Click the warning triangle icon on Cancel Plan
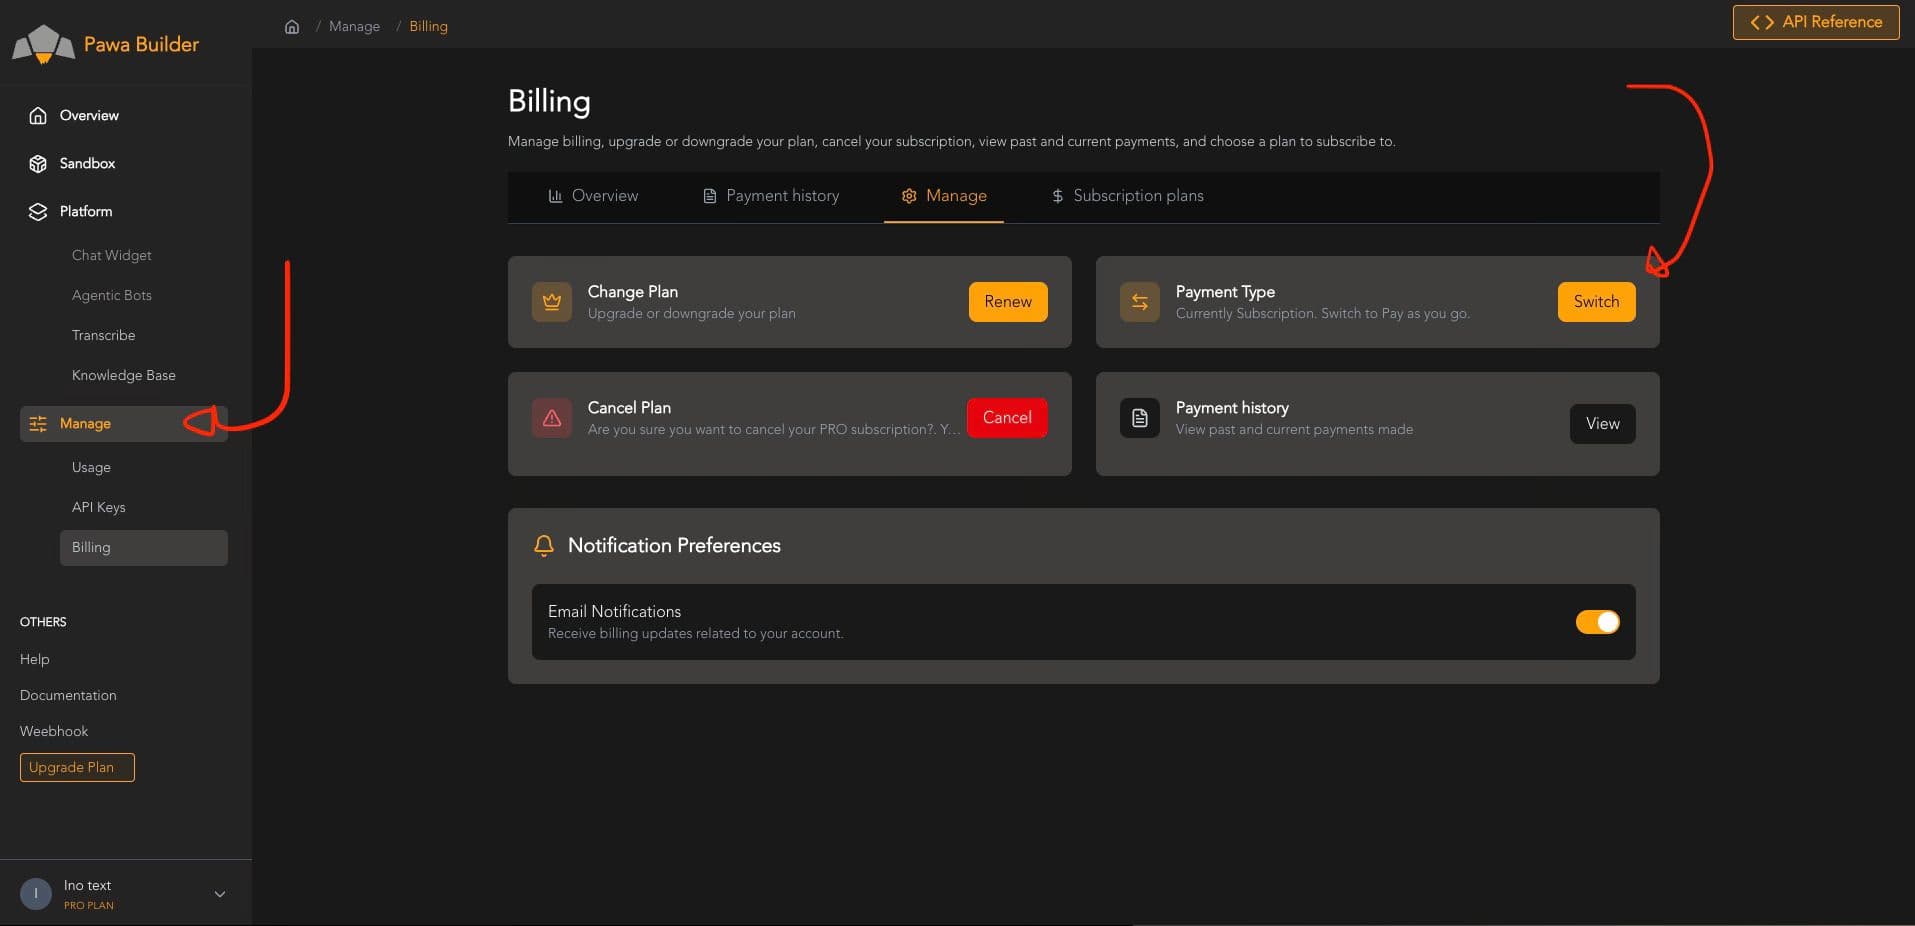Viewport: 1915px width, 926px height. 551,417
